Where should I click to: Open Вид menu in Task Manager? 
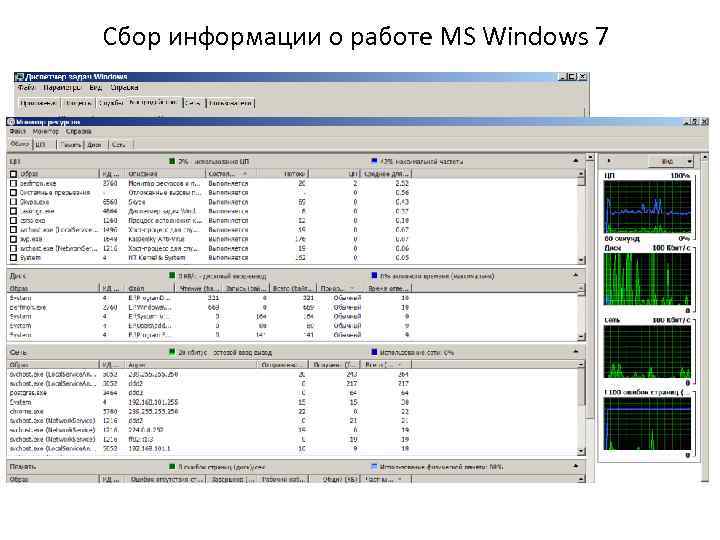tap(96, 87)
